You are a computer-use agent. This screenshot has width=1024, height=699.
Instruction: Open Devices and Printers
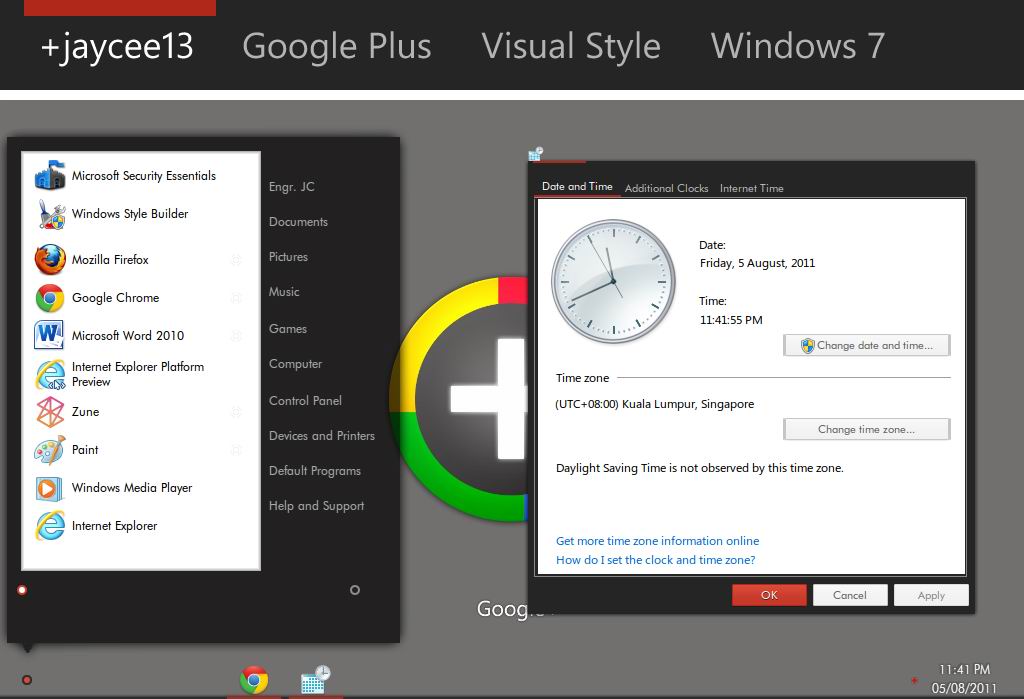coord(322,436)
